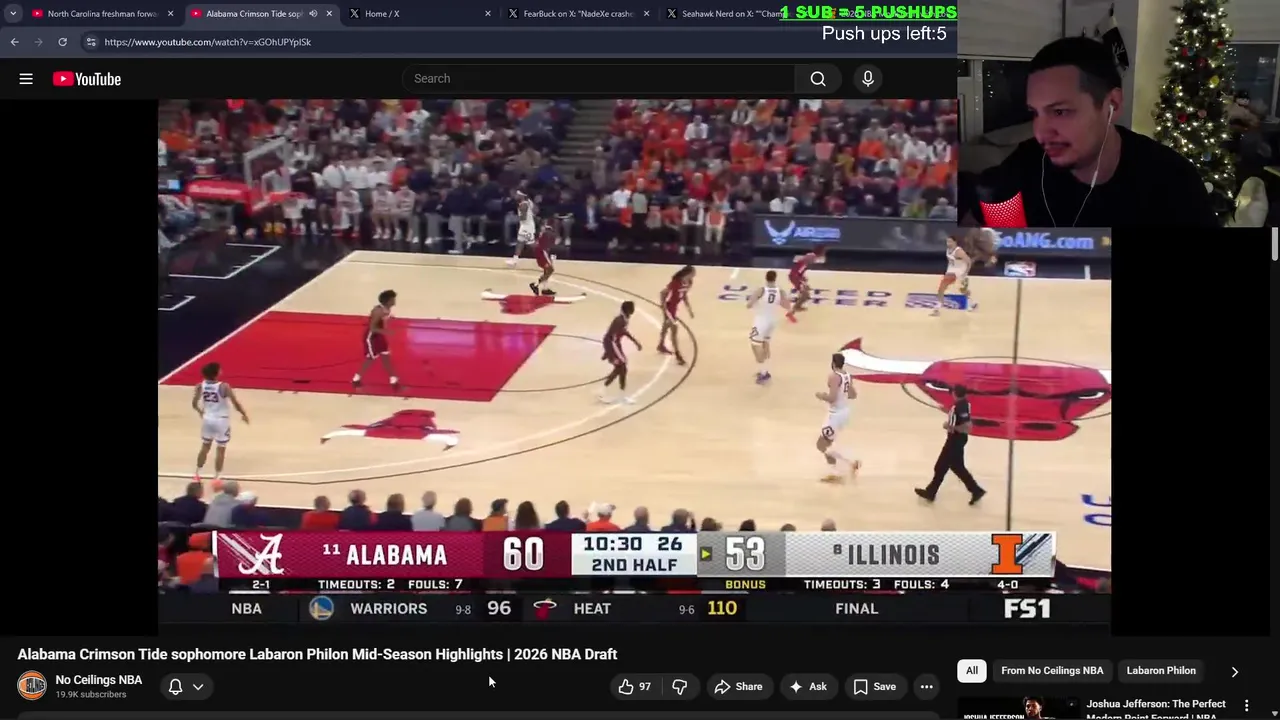This screenshot has height=720, width=1280.
Task: Open site information icon in address bar
Action: 91,42
